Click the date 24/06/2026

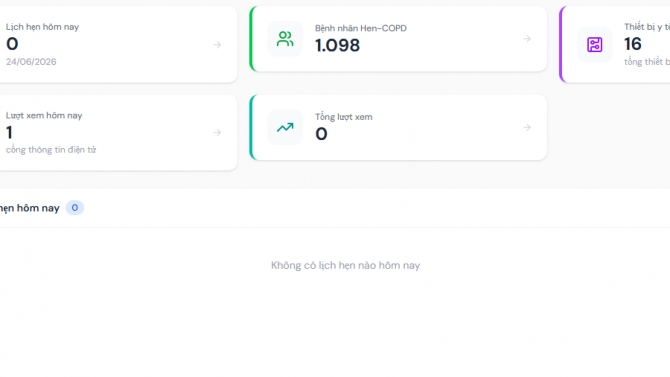(31, 62)
